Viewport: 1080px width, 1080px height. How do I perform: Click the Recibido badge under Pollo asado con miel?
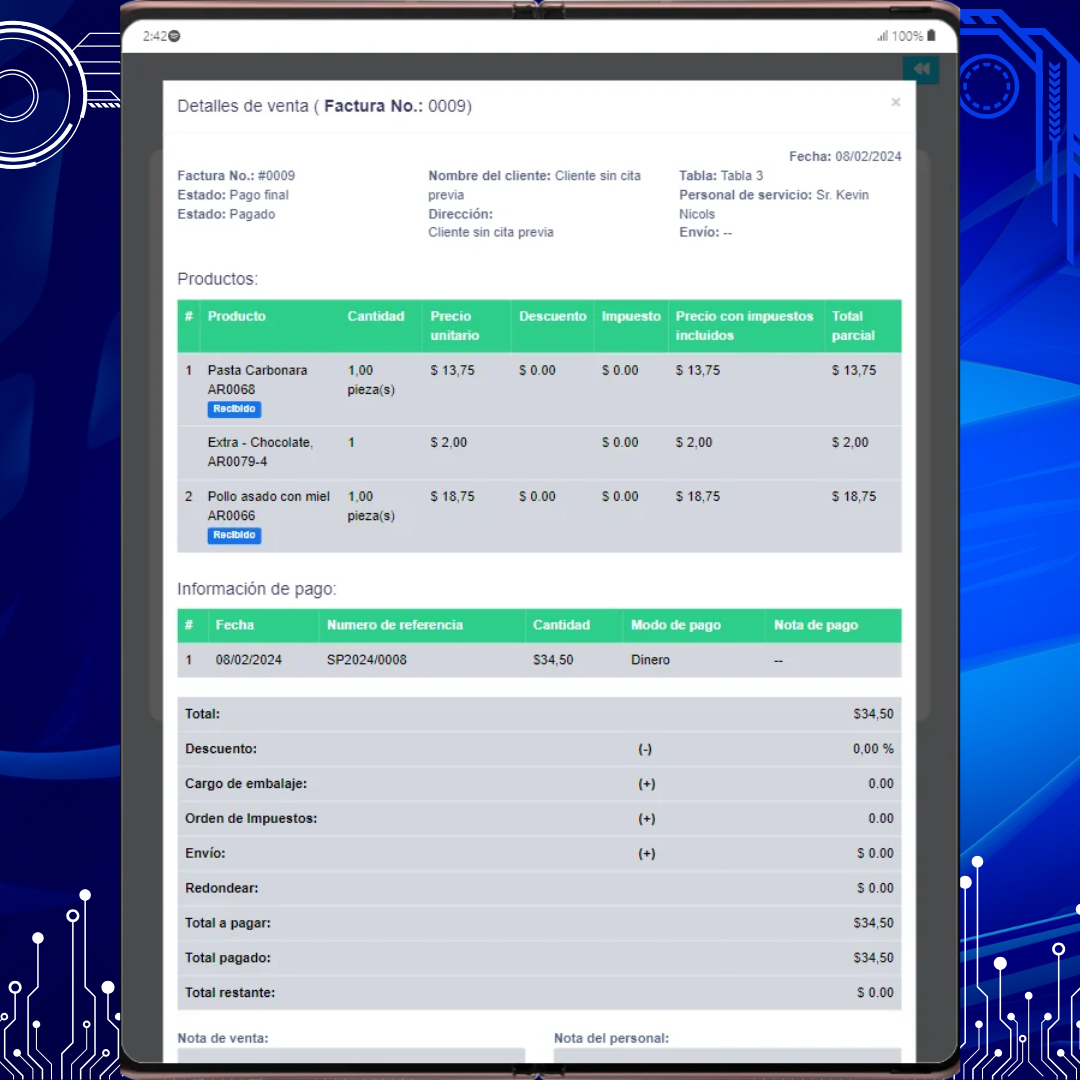coord(234,535)
